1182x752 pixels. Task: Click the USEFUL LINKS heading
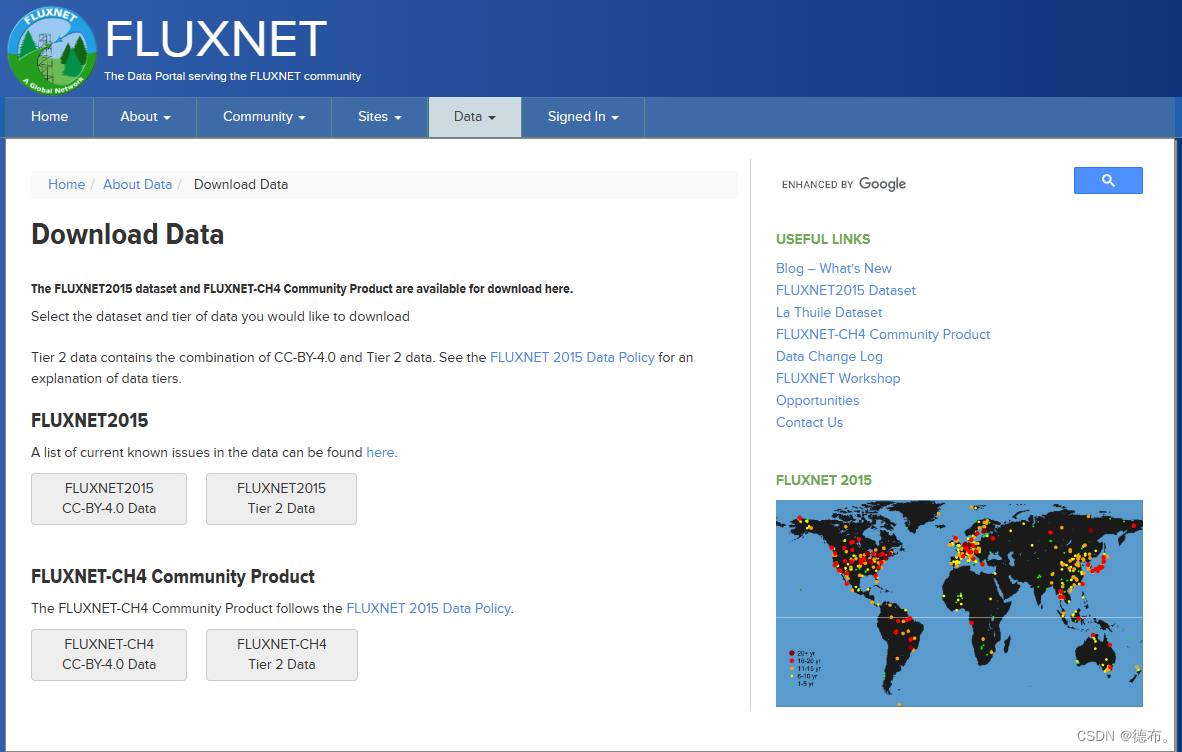point(823,240)
